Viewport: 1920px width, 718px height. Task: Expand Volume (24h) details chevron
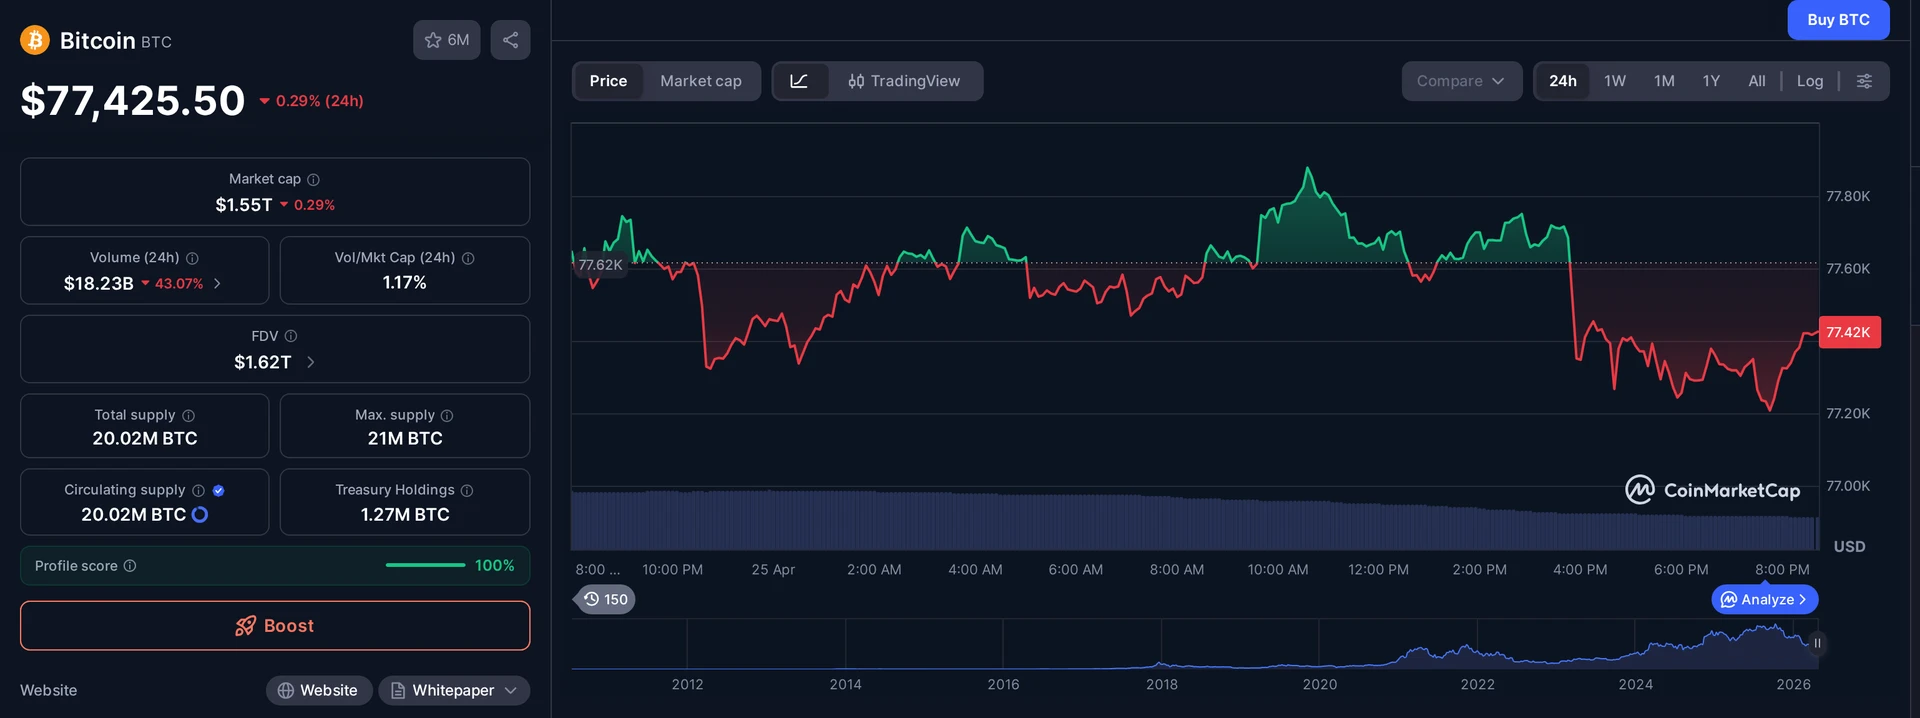pyautogui.click(x=217, y=284)
